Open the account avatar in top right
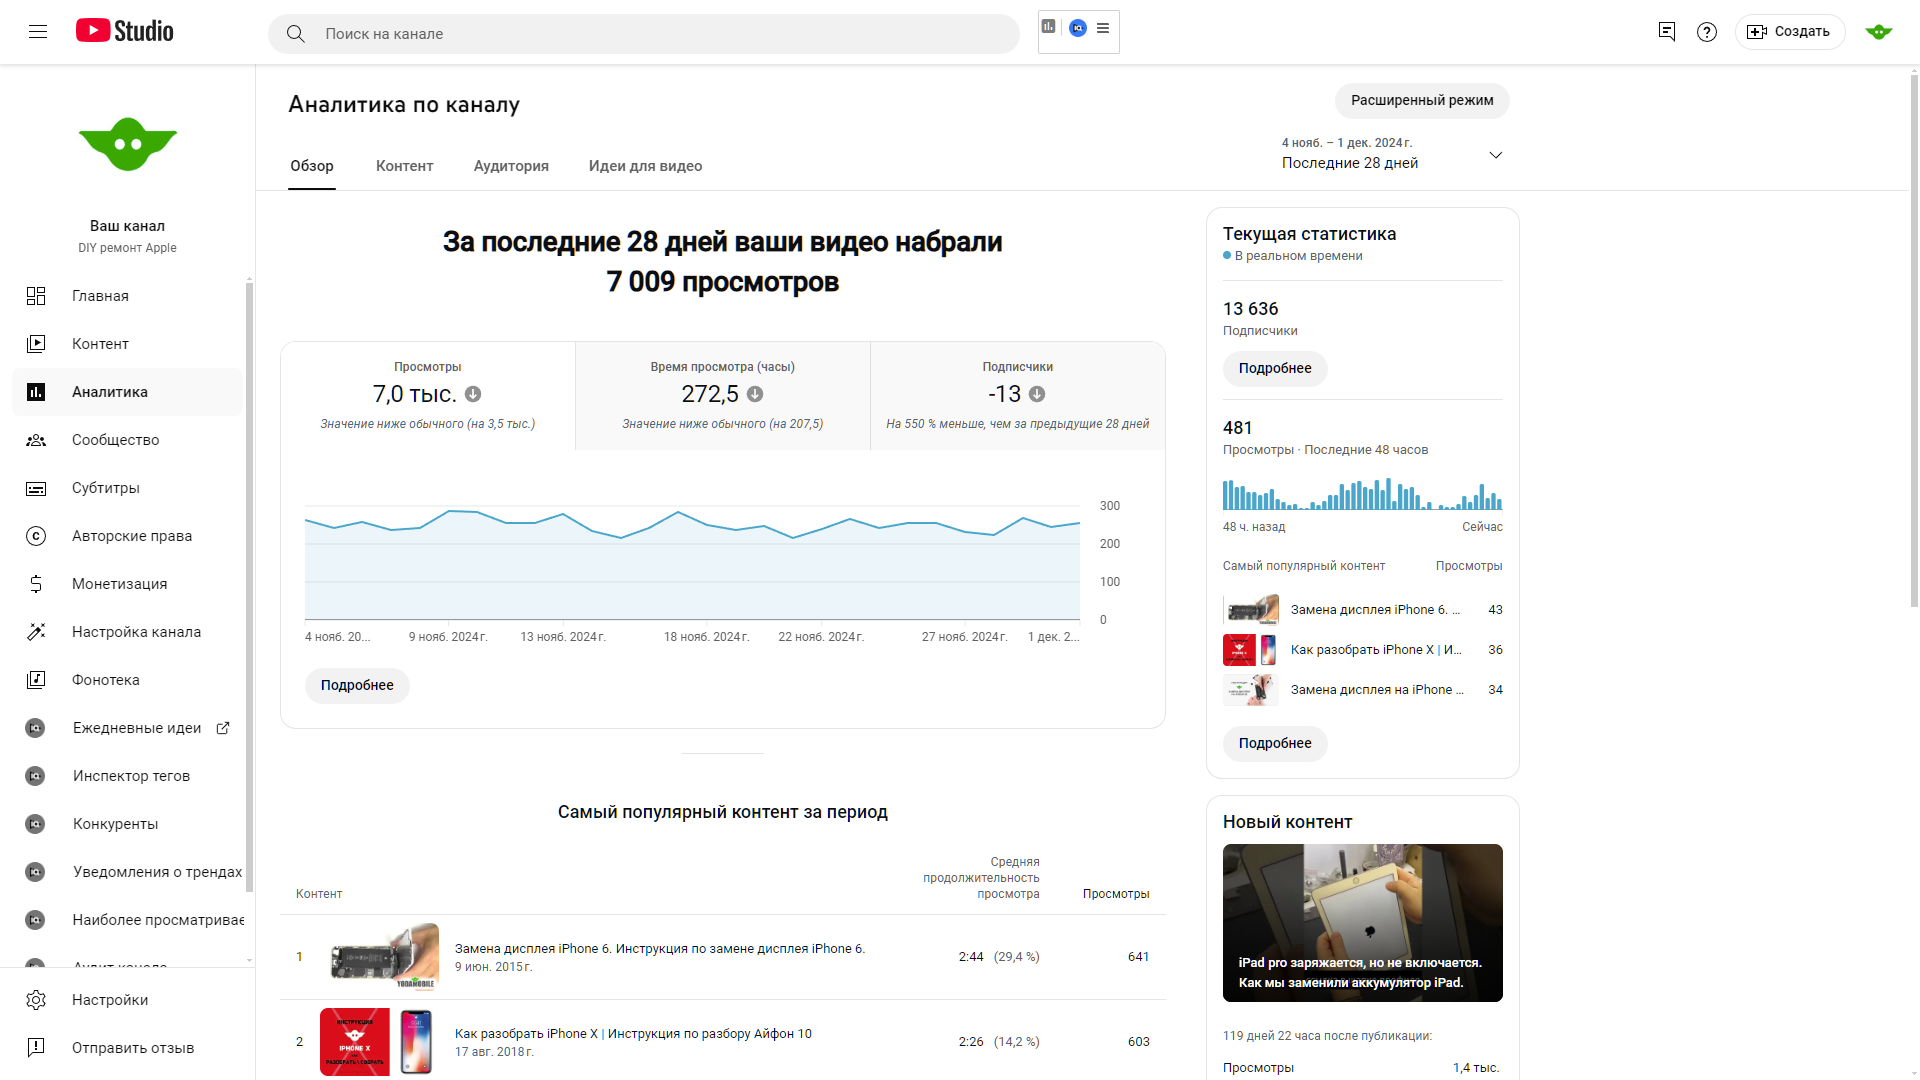The height and width of the screenshot is (1080, 1920). coord(1879,32)
